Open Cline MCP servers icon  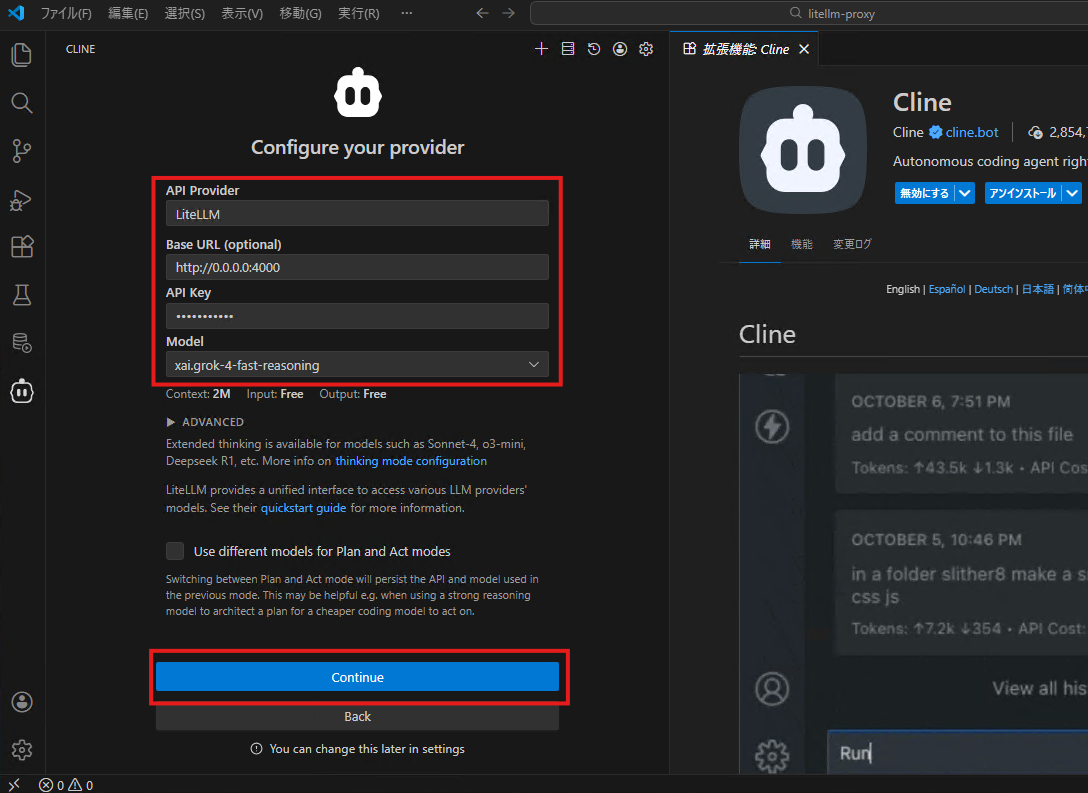(568, 49)
